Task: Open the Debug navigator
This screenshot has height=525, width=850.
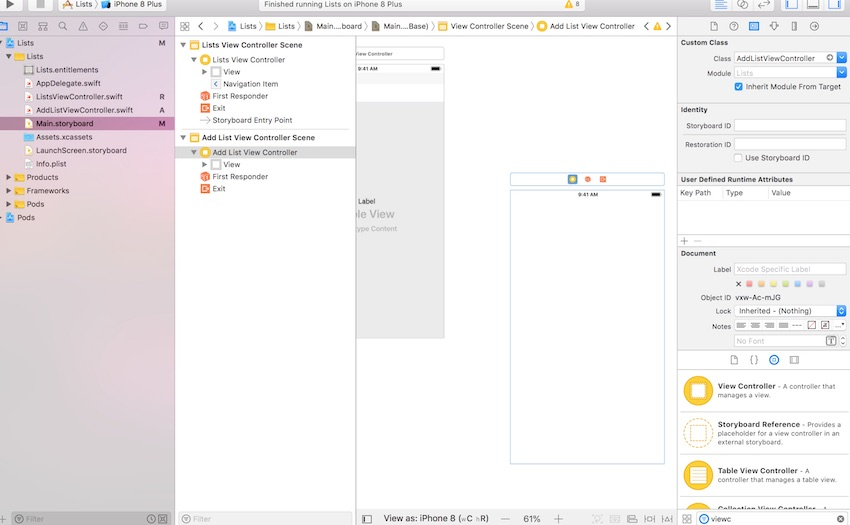Action: tap(123, 26)
